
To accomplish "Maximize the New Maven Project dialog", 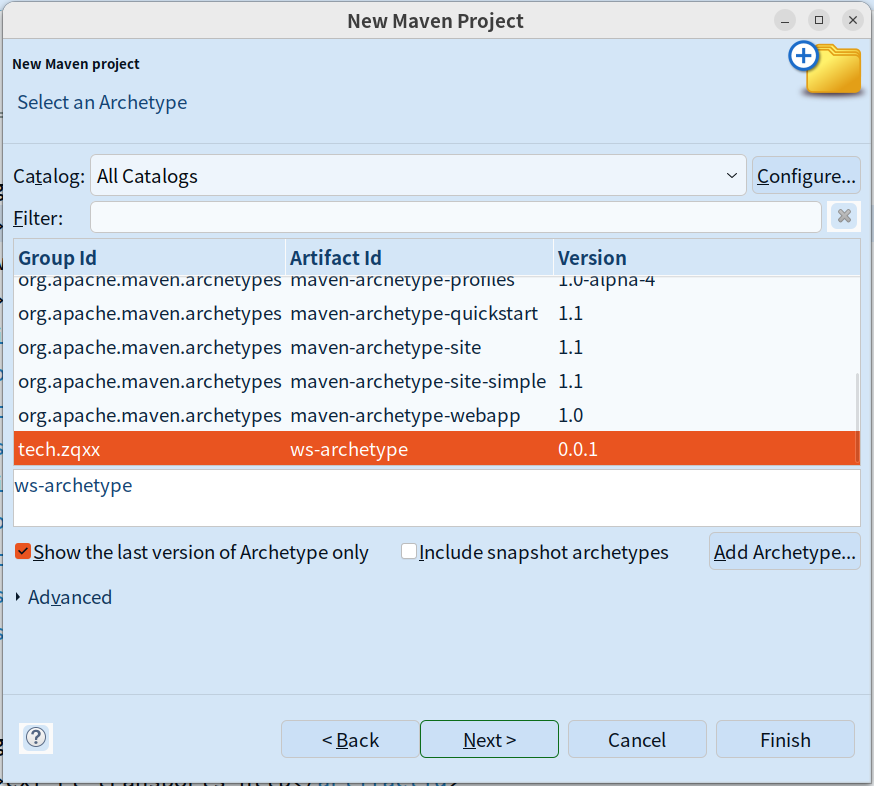I will (x=819, y=20).
